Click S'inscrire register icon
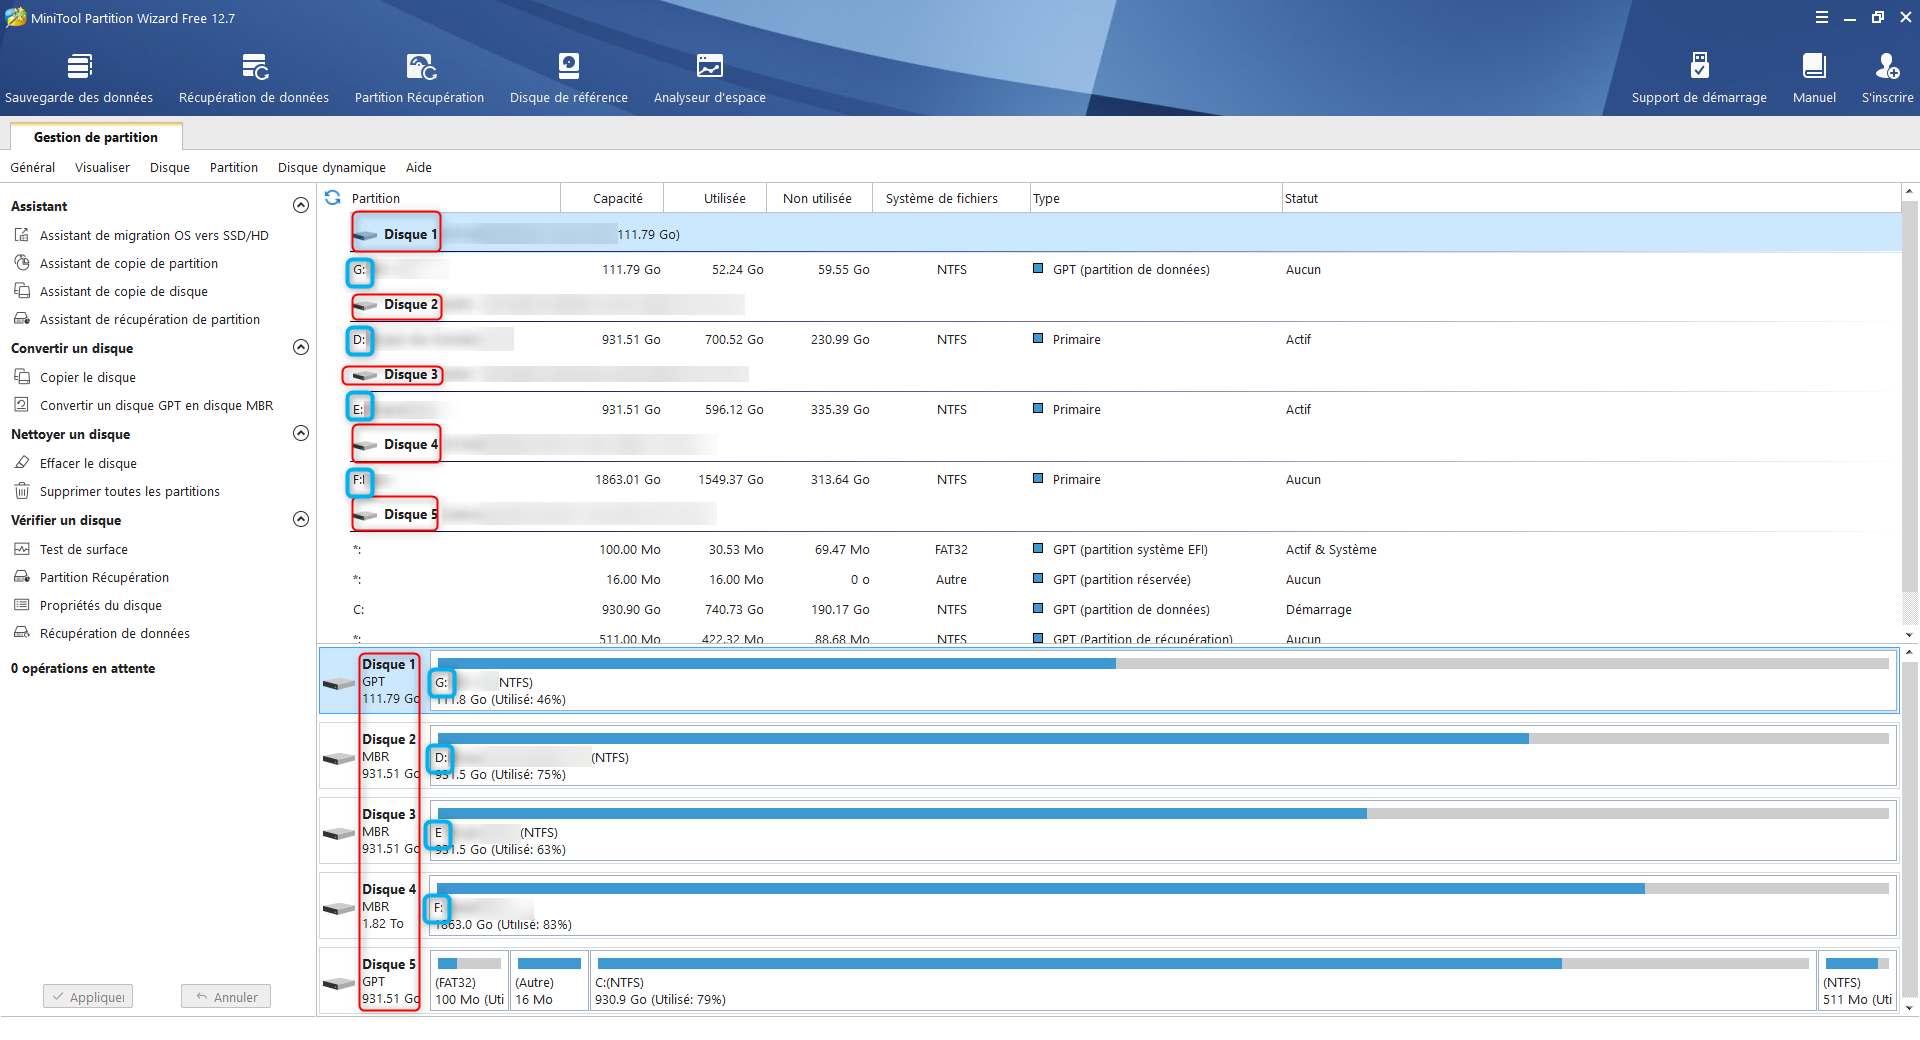 (1887, 78)
